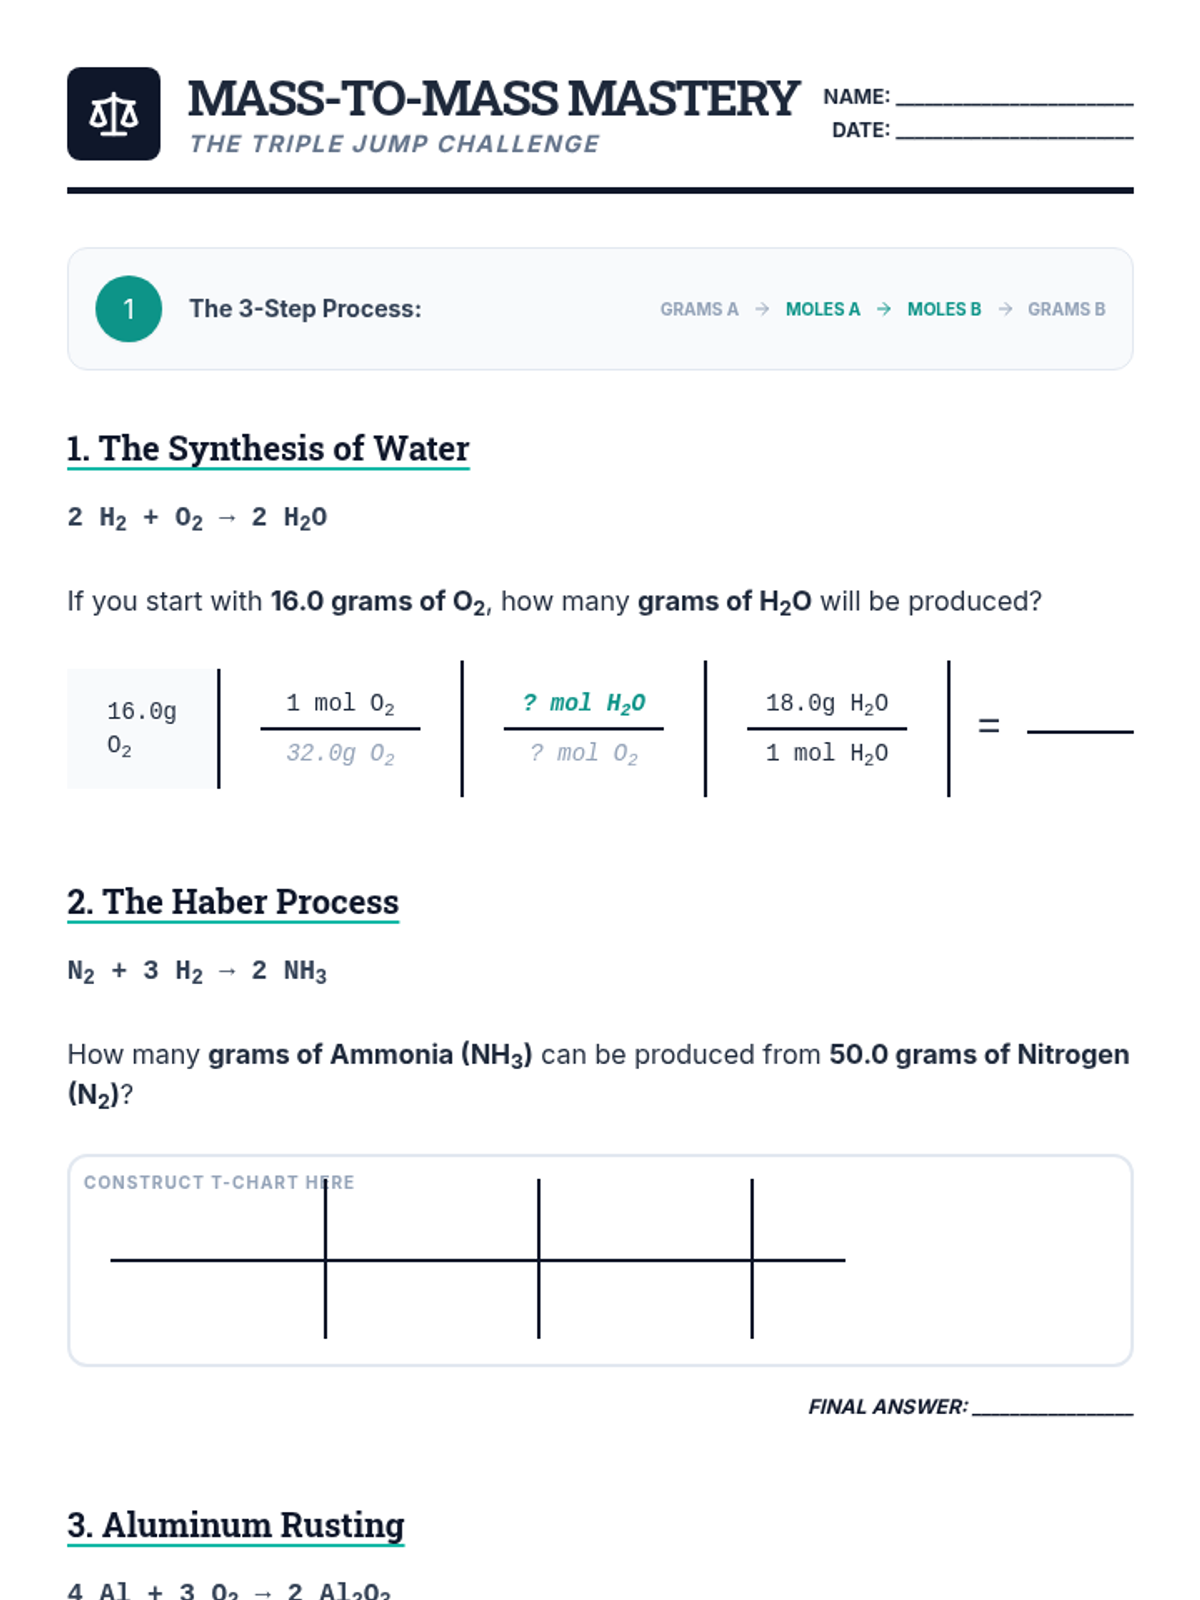Click the 16.0g O₂ starting box
This screenshot has height=1600, width=1200.
[142, 728]
